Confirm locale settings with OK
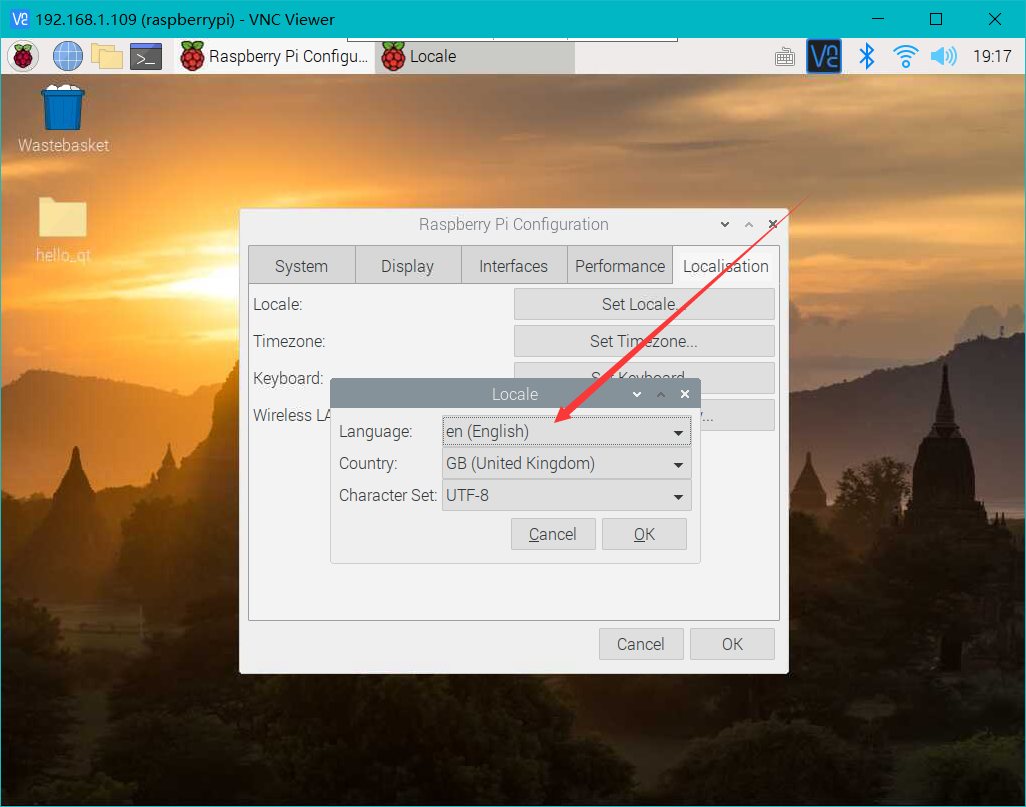 [x=644, y=533]
